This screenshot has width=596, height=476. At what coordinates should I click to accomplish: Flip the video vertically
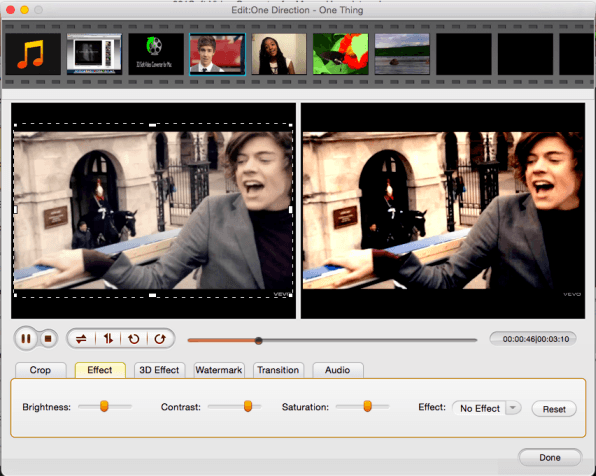[x=108, y=338]
